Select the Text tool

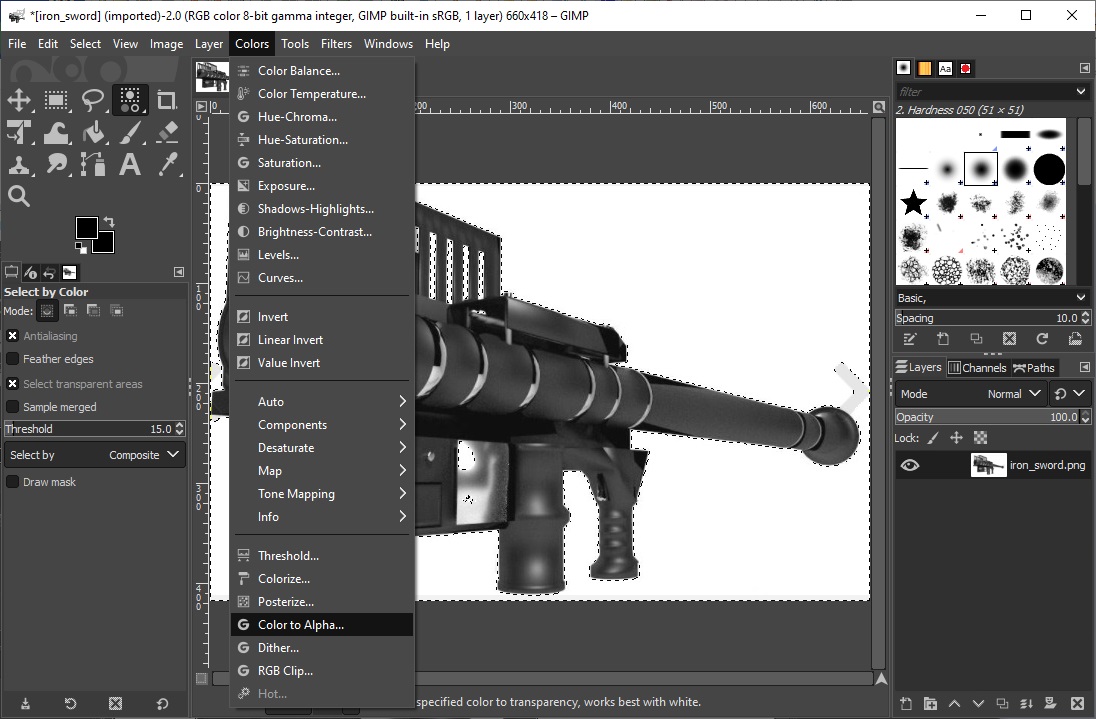coord(130,165)
